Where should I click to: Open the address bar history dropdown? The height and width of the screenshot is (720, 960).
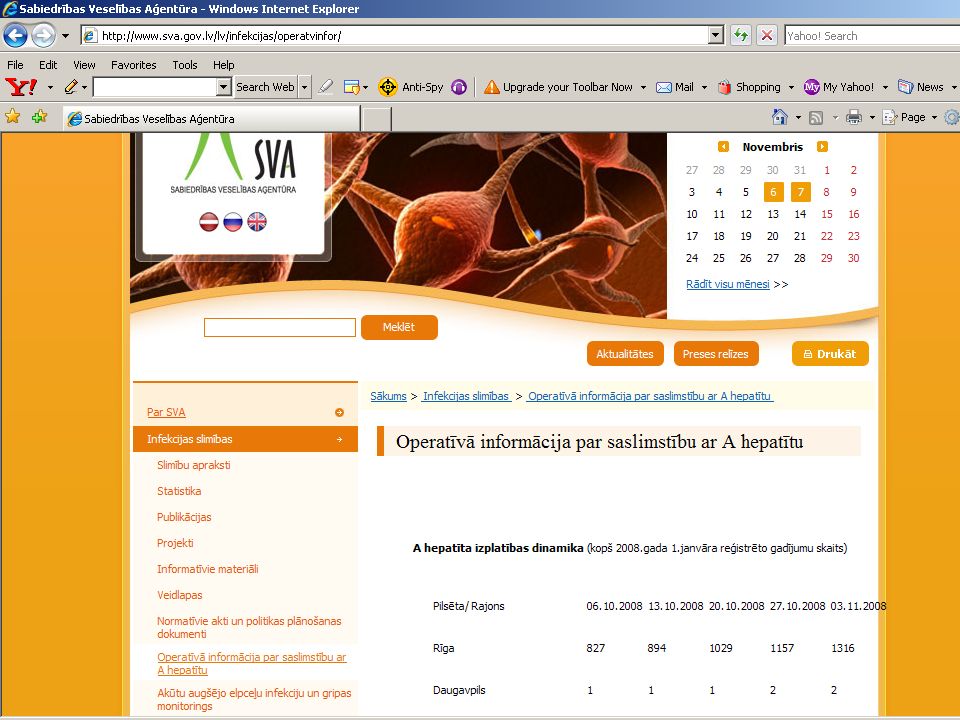click(716, 36)
